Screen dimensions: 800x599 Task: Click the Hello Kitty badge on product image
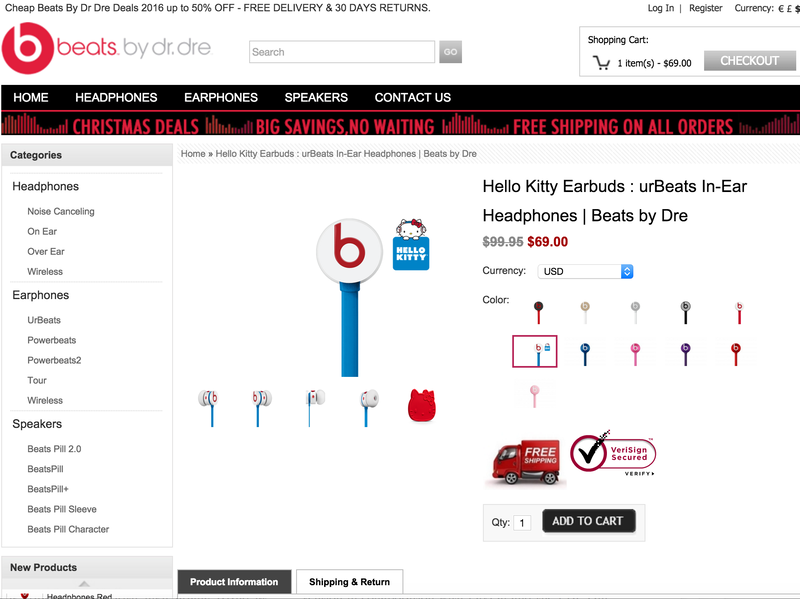411,244
